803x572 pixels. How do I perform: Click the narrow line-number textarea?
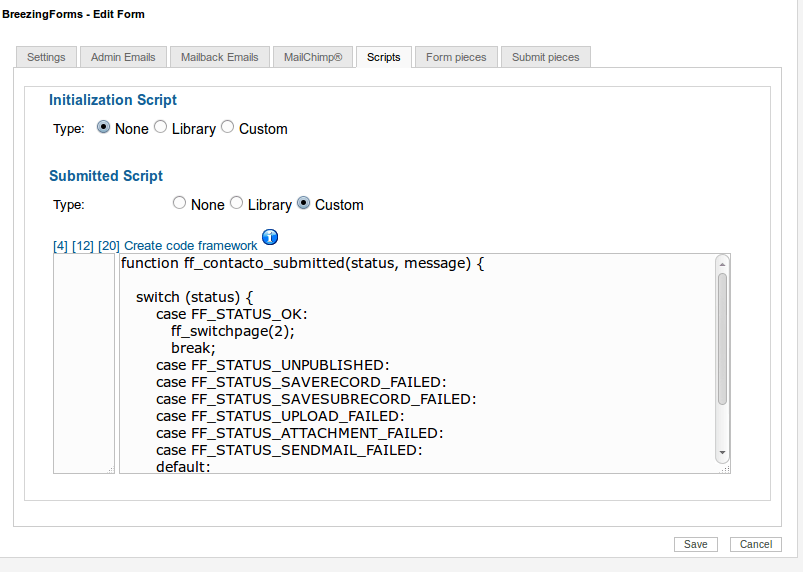coord(84,364)
